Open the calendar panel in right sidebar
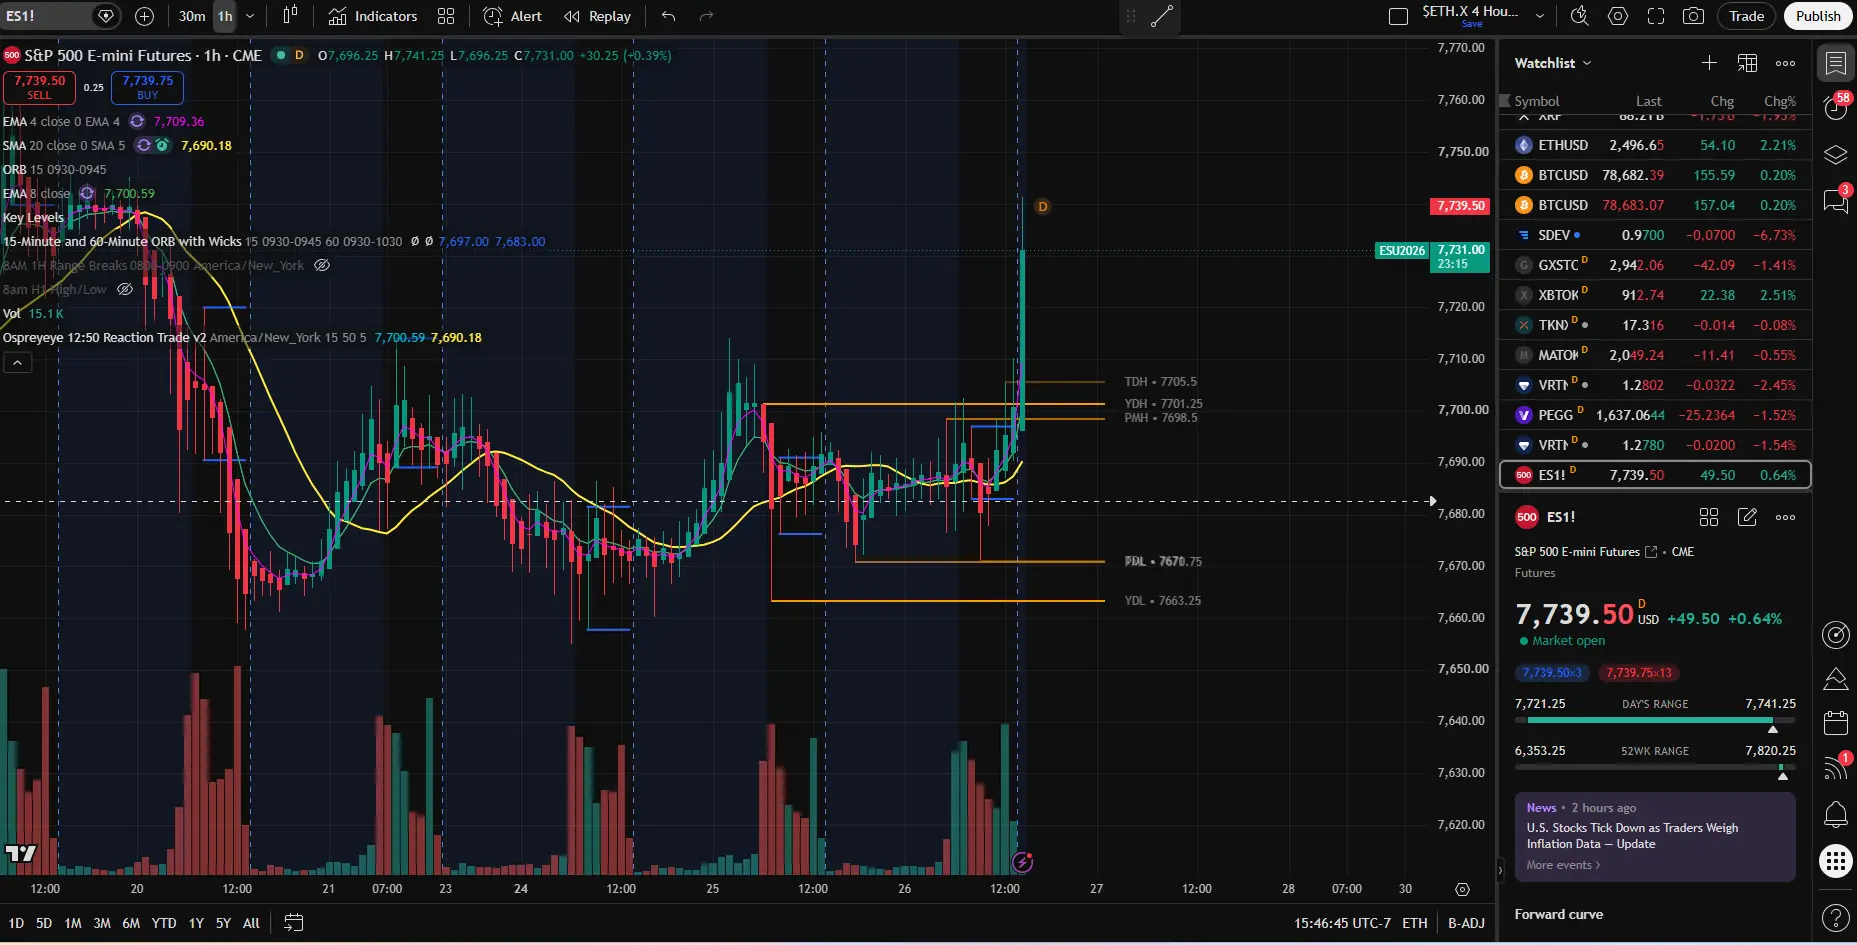The width and height of the screenshot is (1857, 945). tap(1836, 723)
